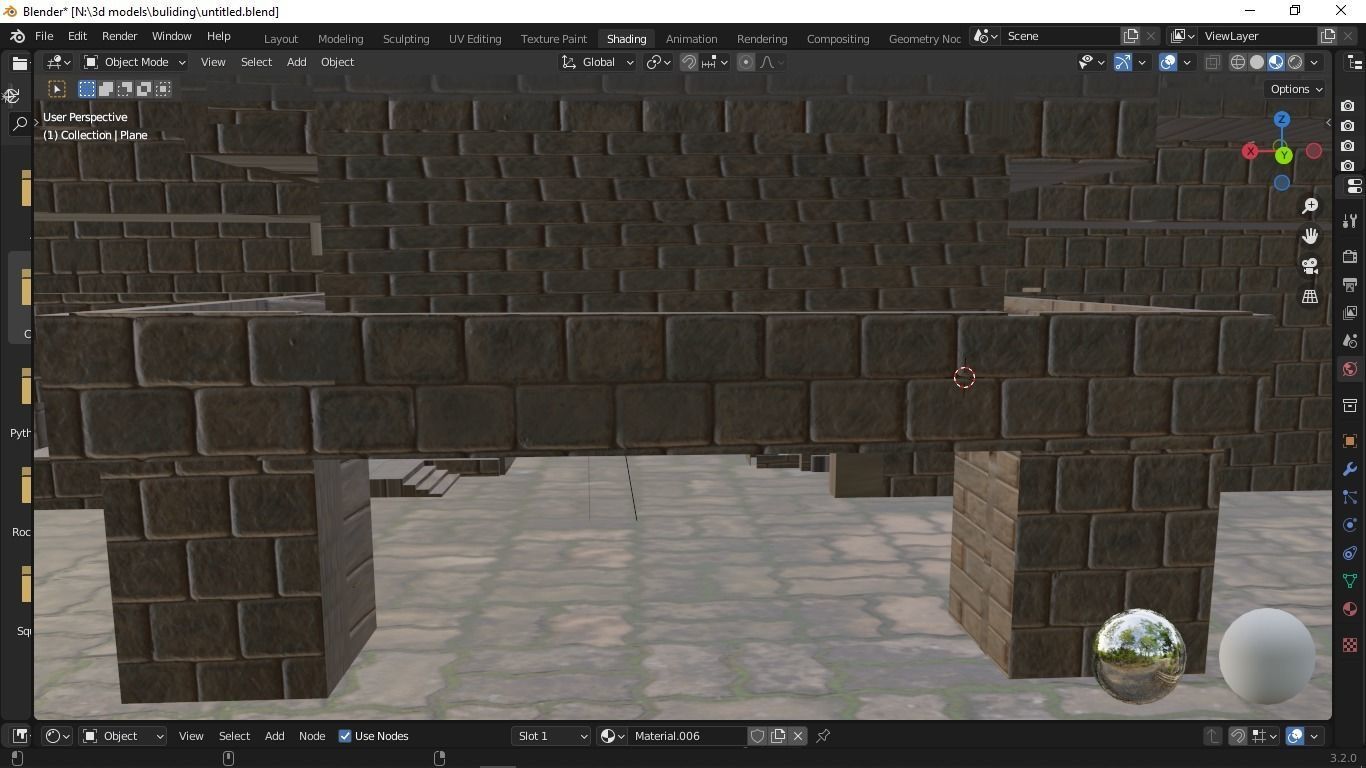Open the Global transform orientation dropdown
Image resolution: width=1366 pixels, height=768 pixels.
[x=598, y=62]
